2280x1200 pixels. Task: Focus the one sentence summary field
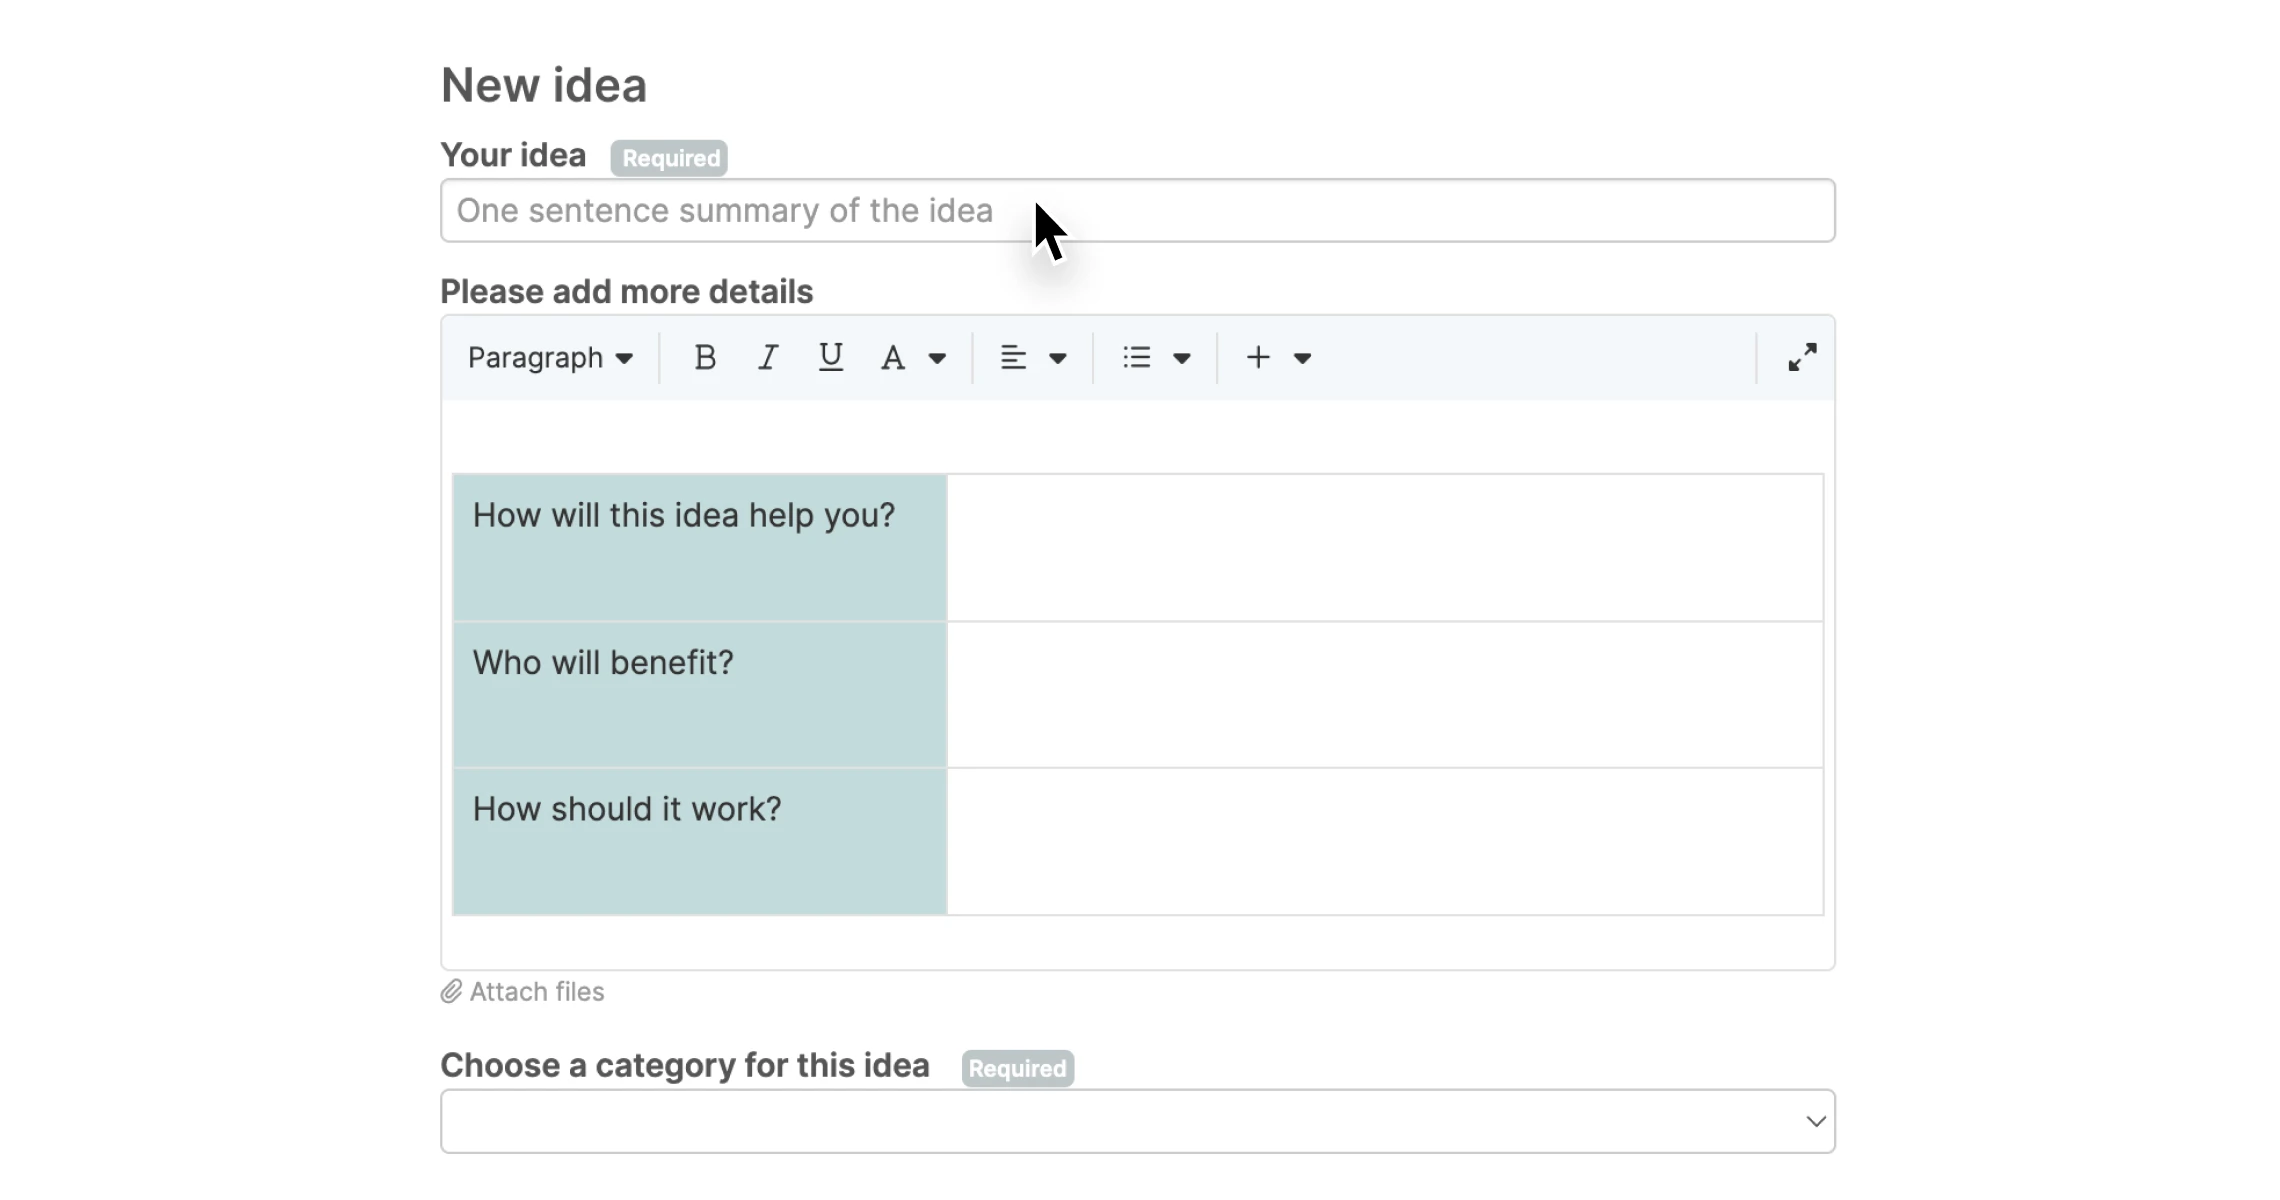click(1137, 211)
